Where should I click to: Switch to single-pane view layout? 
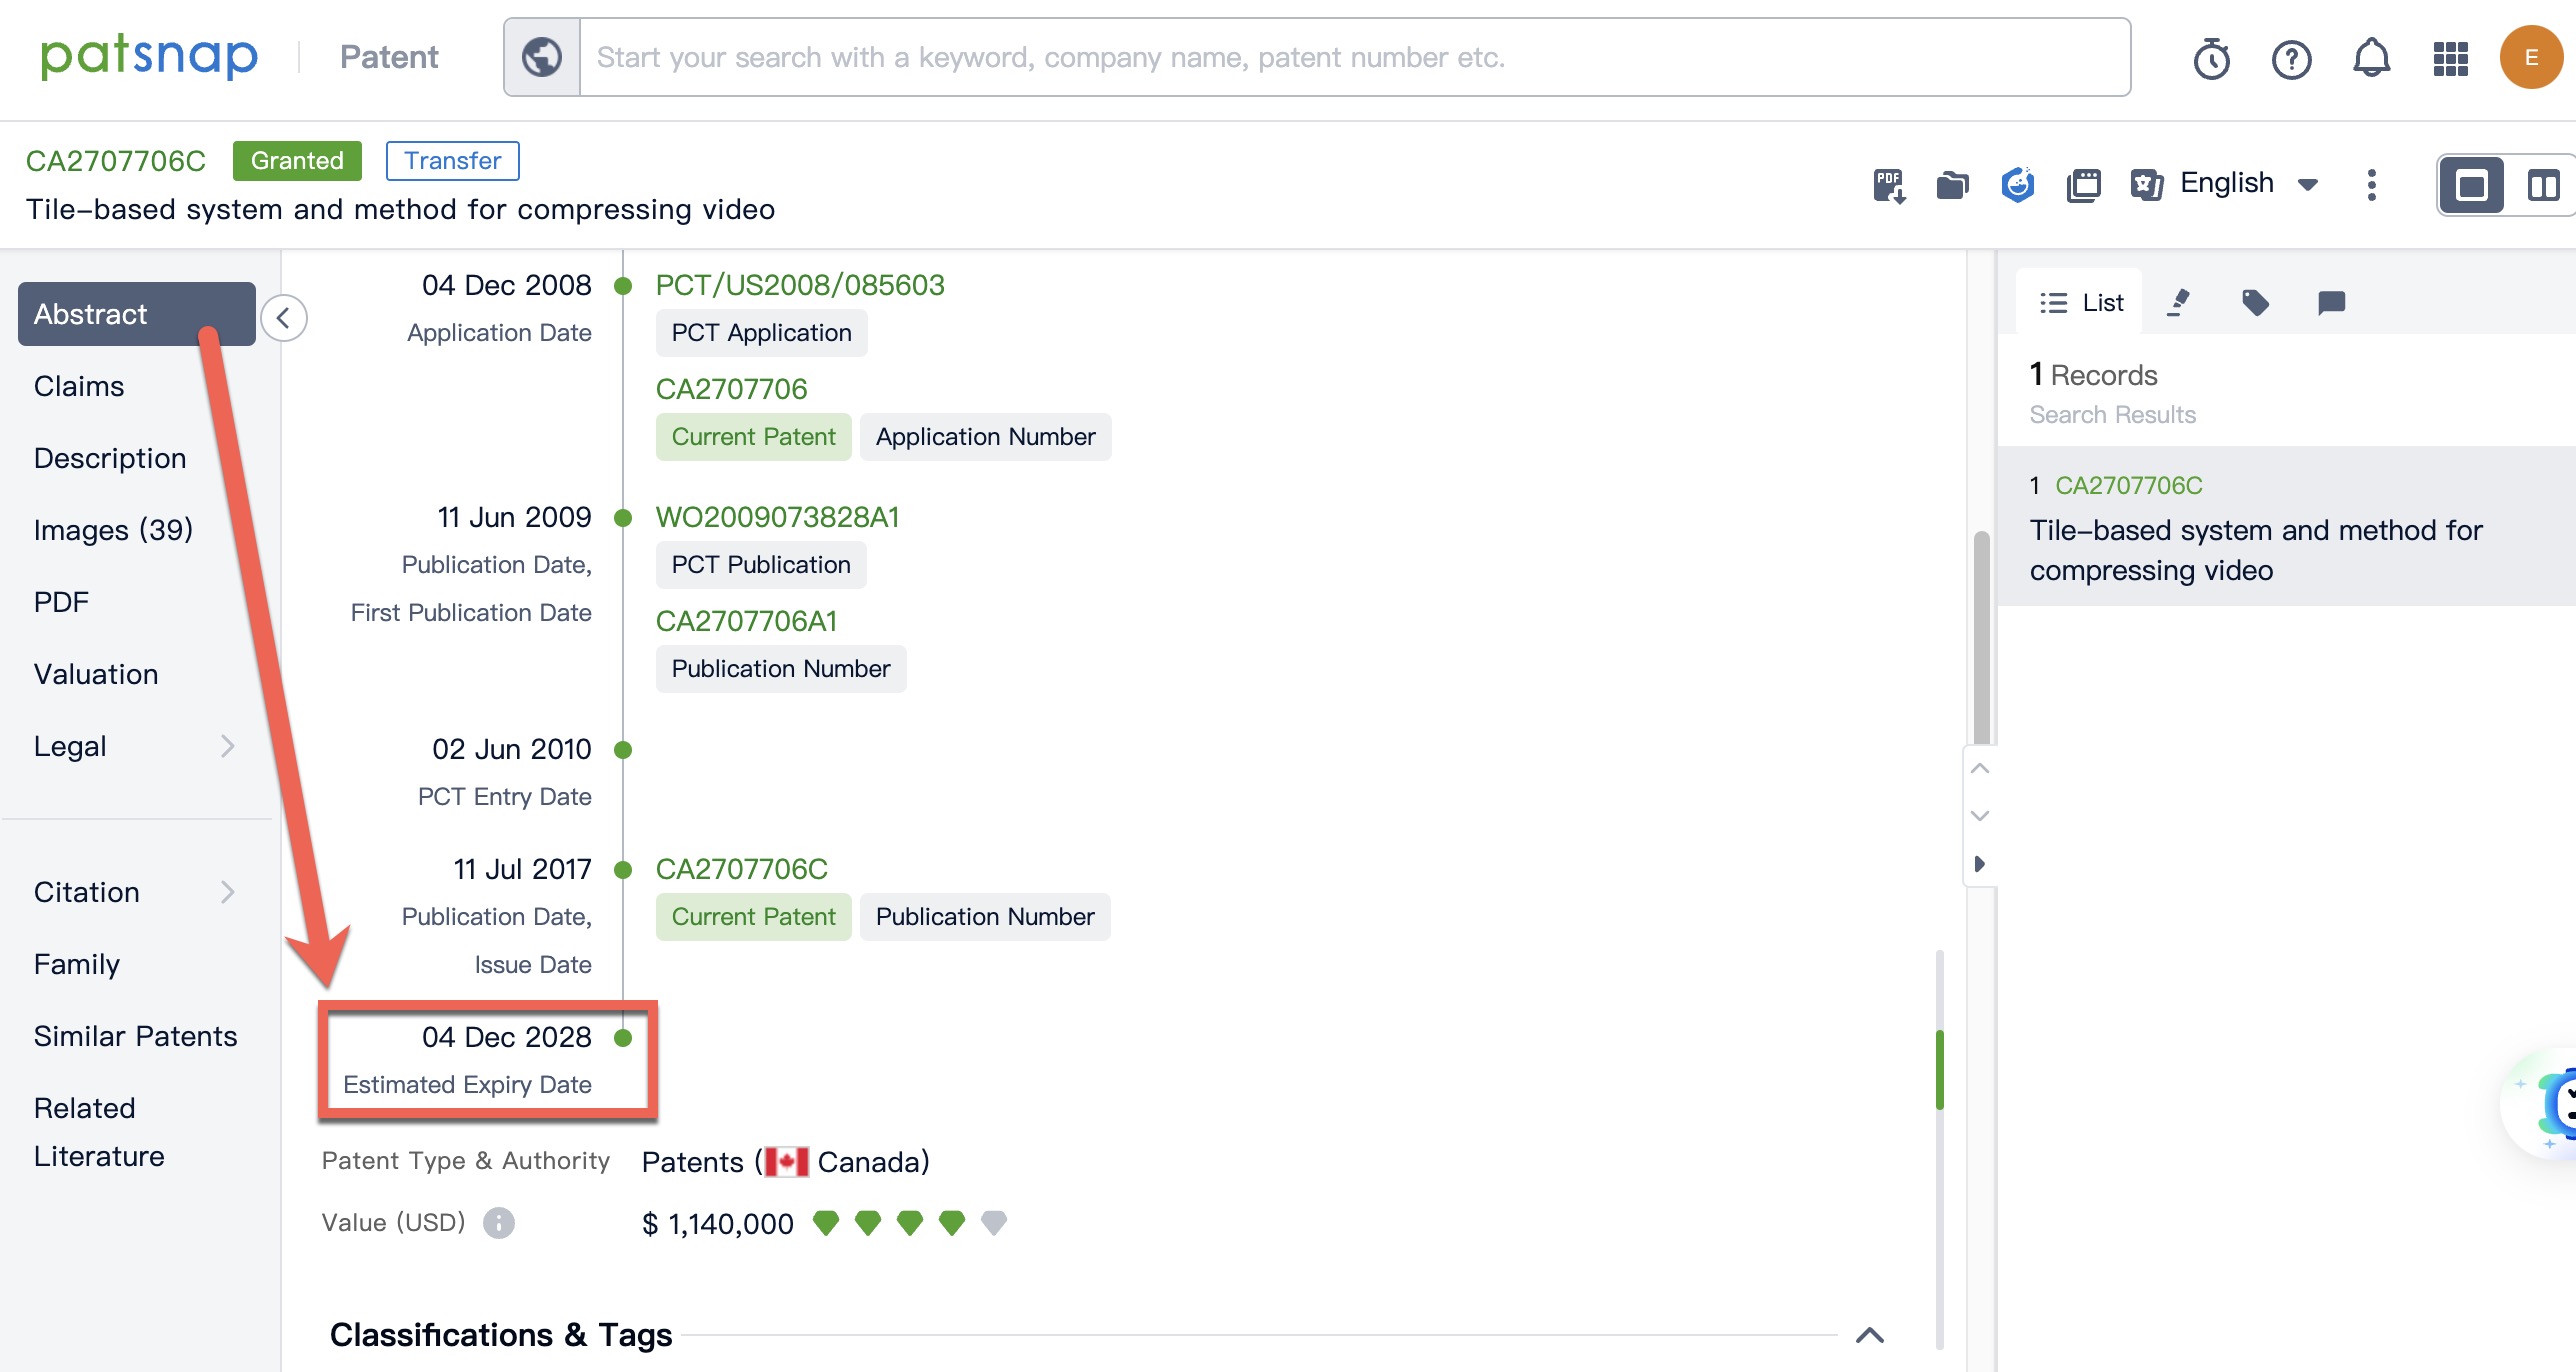(x=2471, y=185)
